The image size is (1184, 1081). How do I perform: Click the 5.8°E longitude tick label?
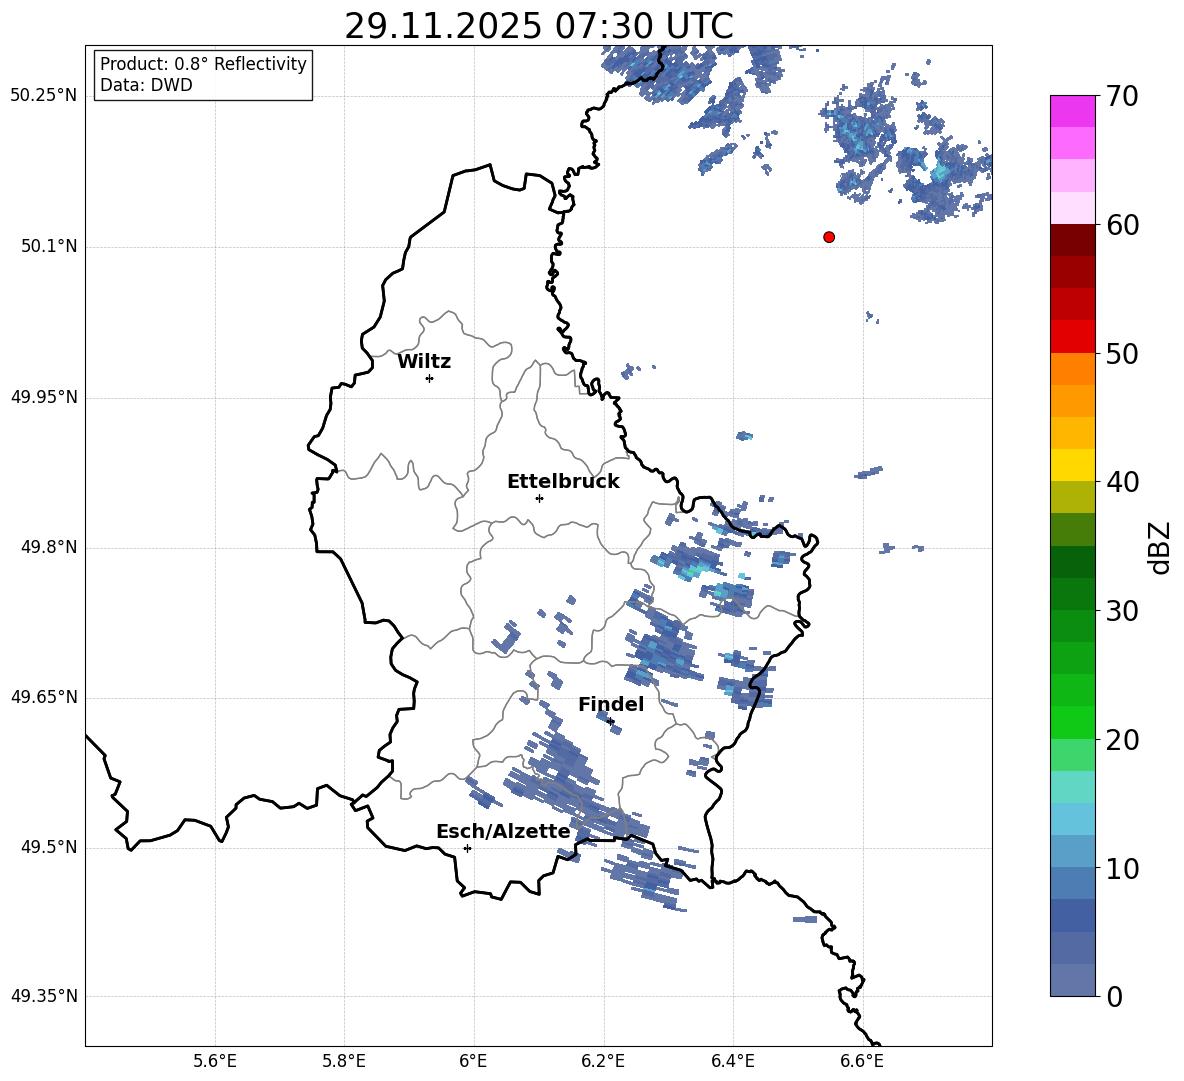pos(344,1061)
